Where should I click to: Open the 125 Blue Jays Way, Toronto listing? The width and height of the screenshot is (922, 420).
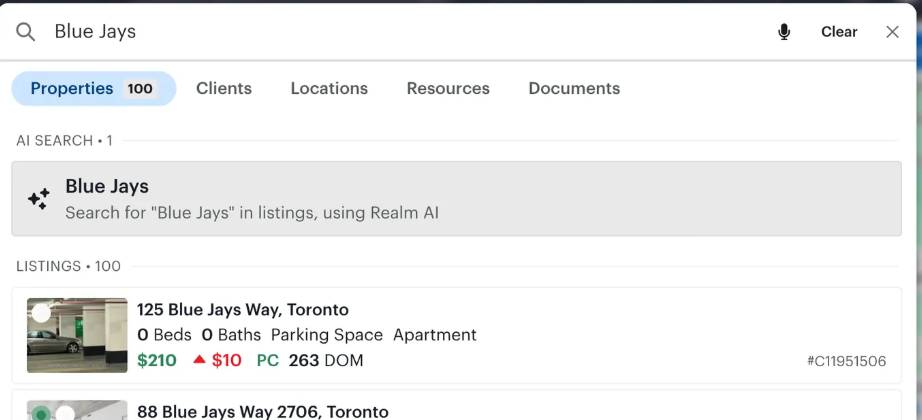coord(243,310)
